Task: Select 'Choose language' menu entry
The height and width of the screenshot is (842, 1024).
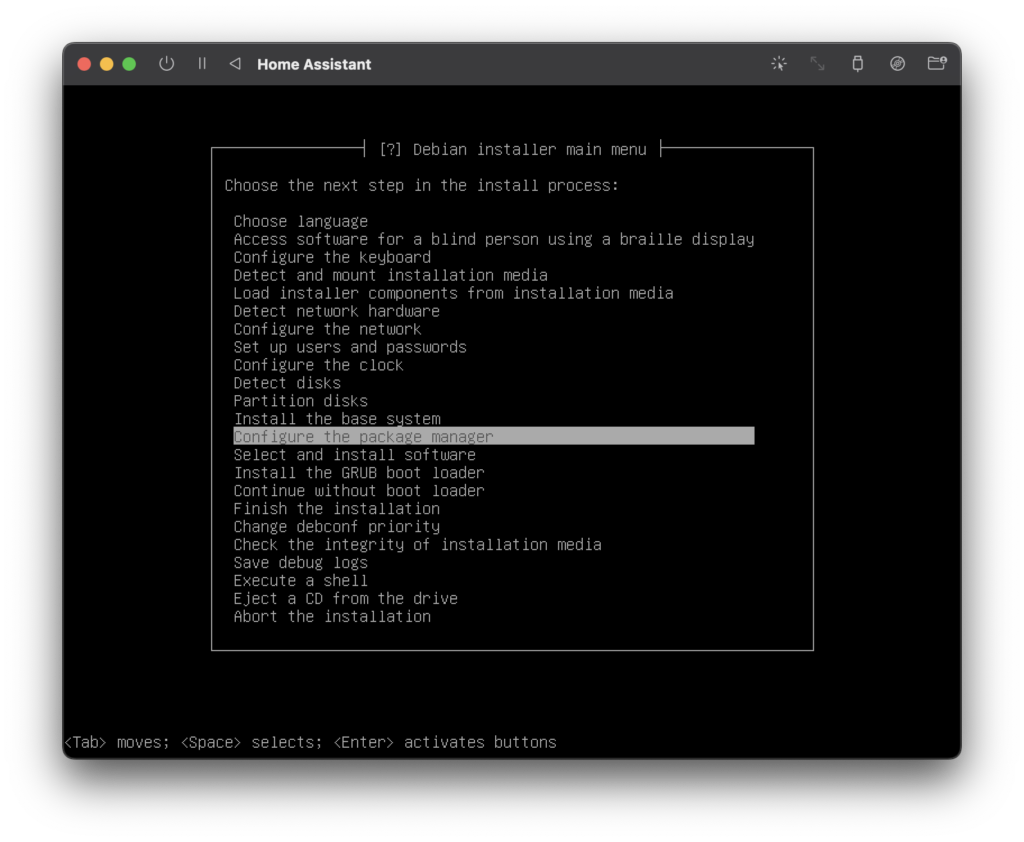Action: (x=300, y=221)
